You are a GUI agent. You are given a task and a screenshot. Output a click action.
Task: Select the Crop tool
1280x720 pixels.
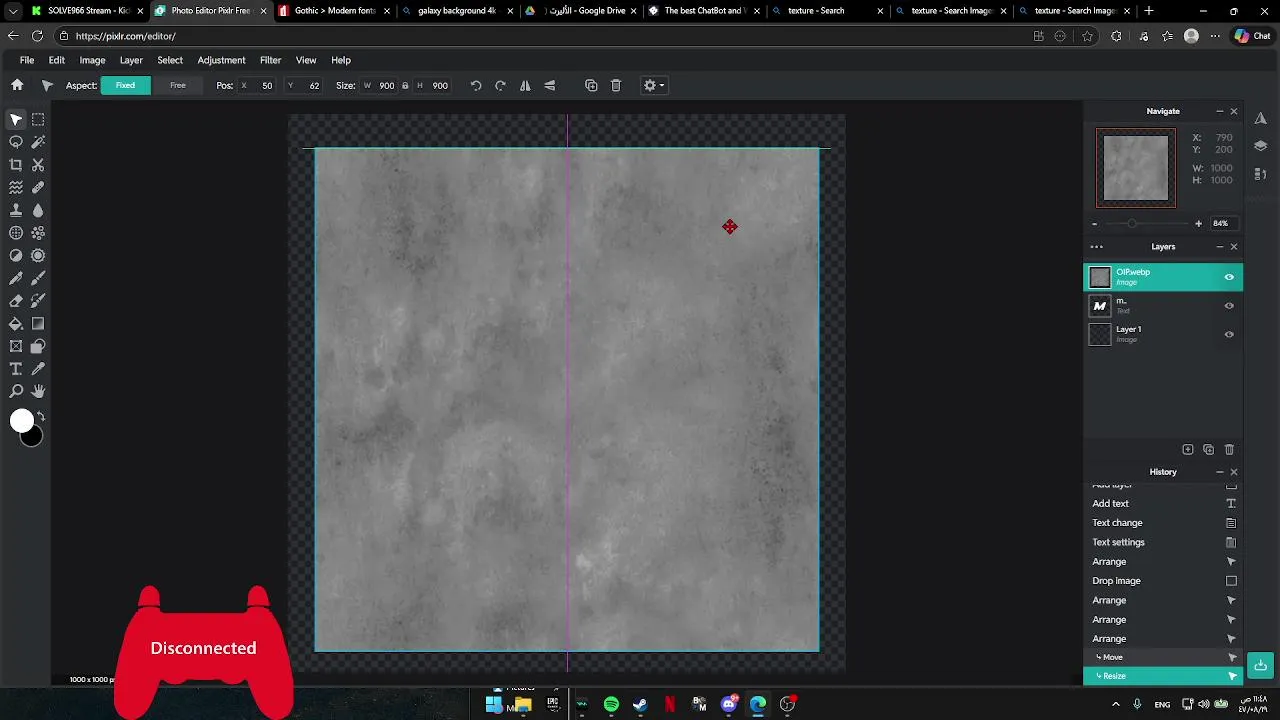pyautogui.click(x=16, y=165)
